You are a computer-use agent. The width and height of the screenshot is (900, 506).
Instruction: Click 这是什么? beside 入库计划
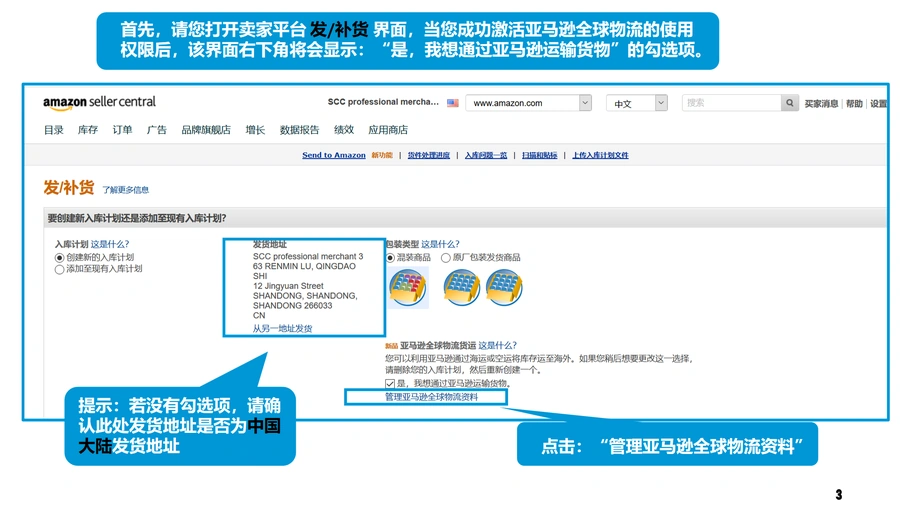coord(110,244)
